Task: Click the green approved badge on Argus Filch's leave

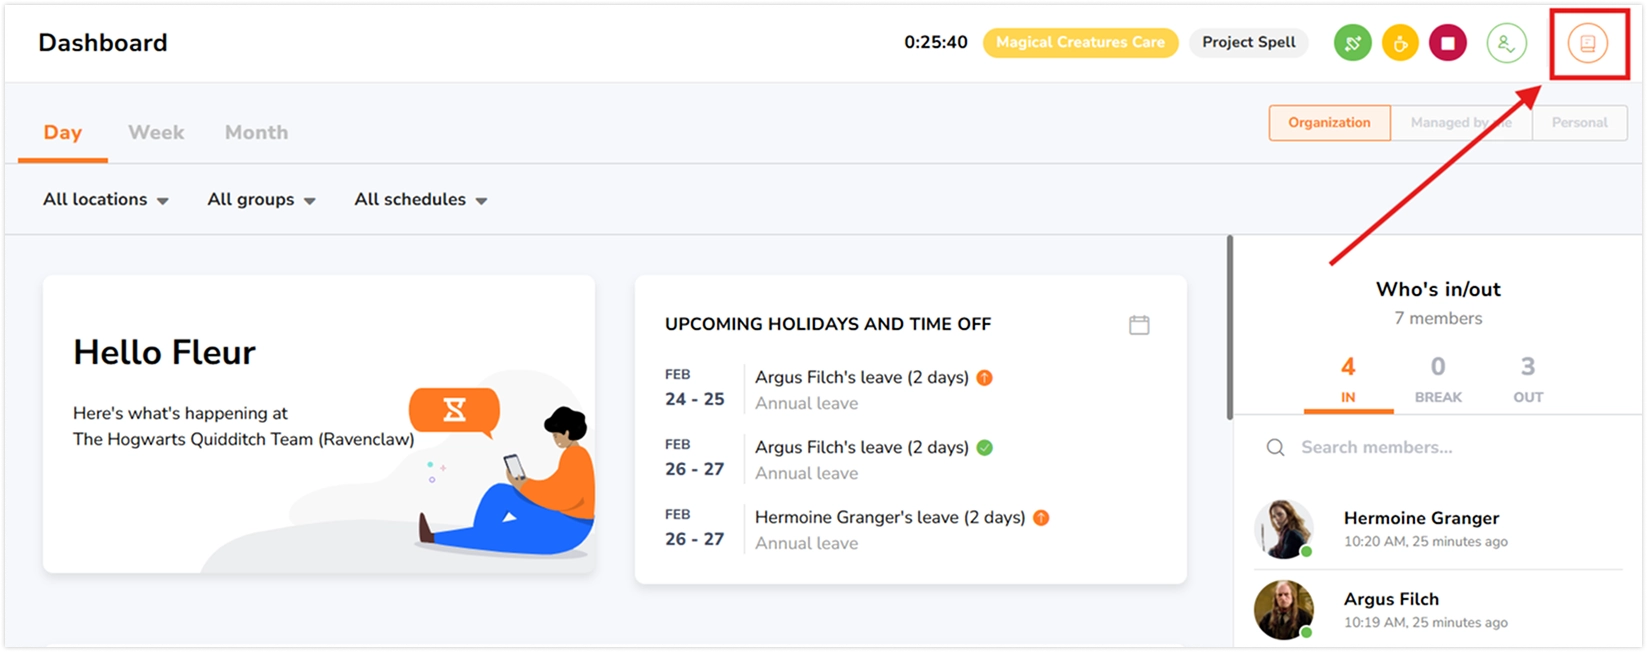Action: pos(985,448)
